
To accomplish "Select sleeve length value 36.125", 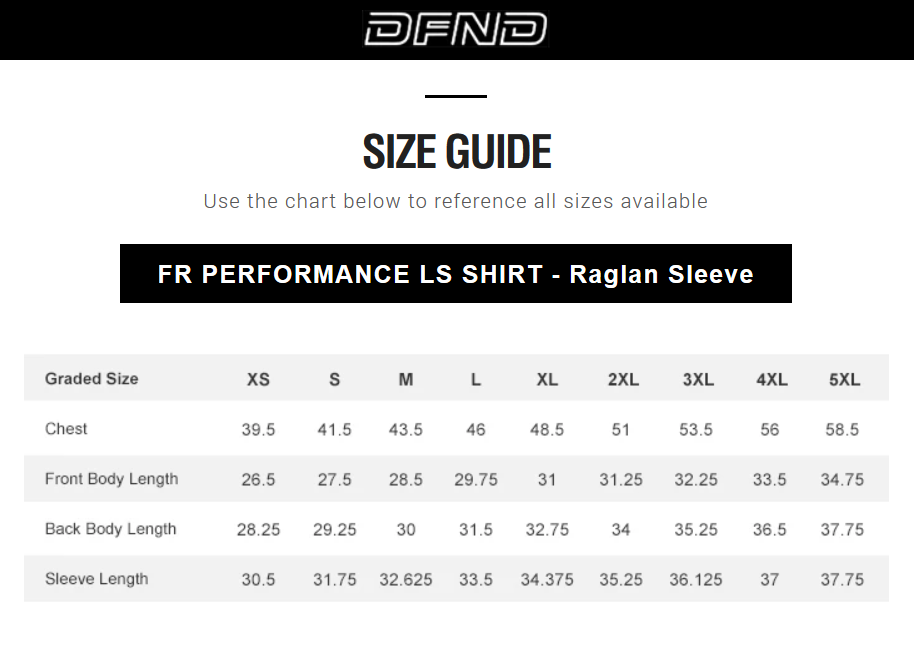I will (x=696, y=580).
